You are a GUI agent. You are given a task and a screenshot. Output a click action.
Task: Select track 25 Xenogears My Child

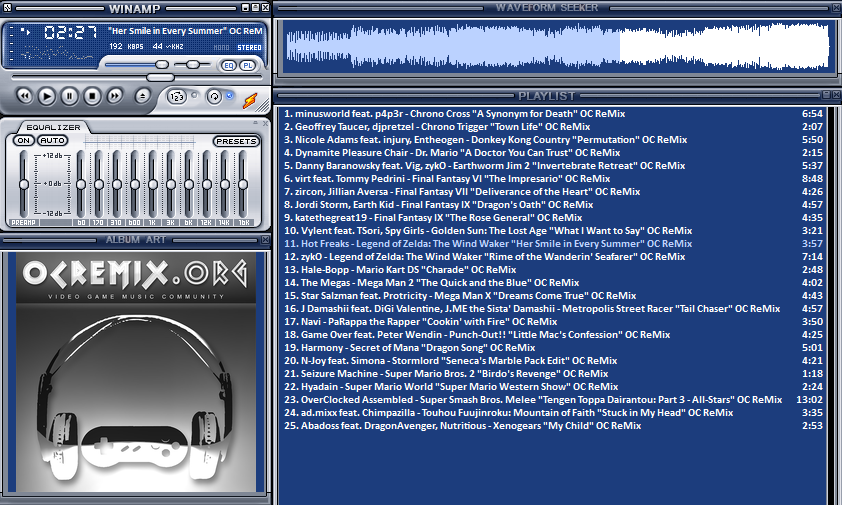click(x=553, y=425)
